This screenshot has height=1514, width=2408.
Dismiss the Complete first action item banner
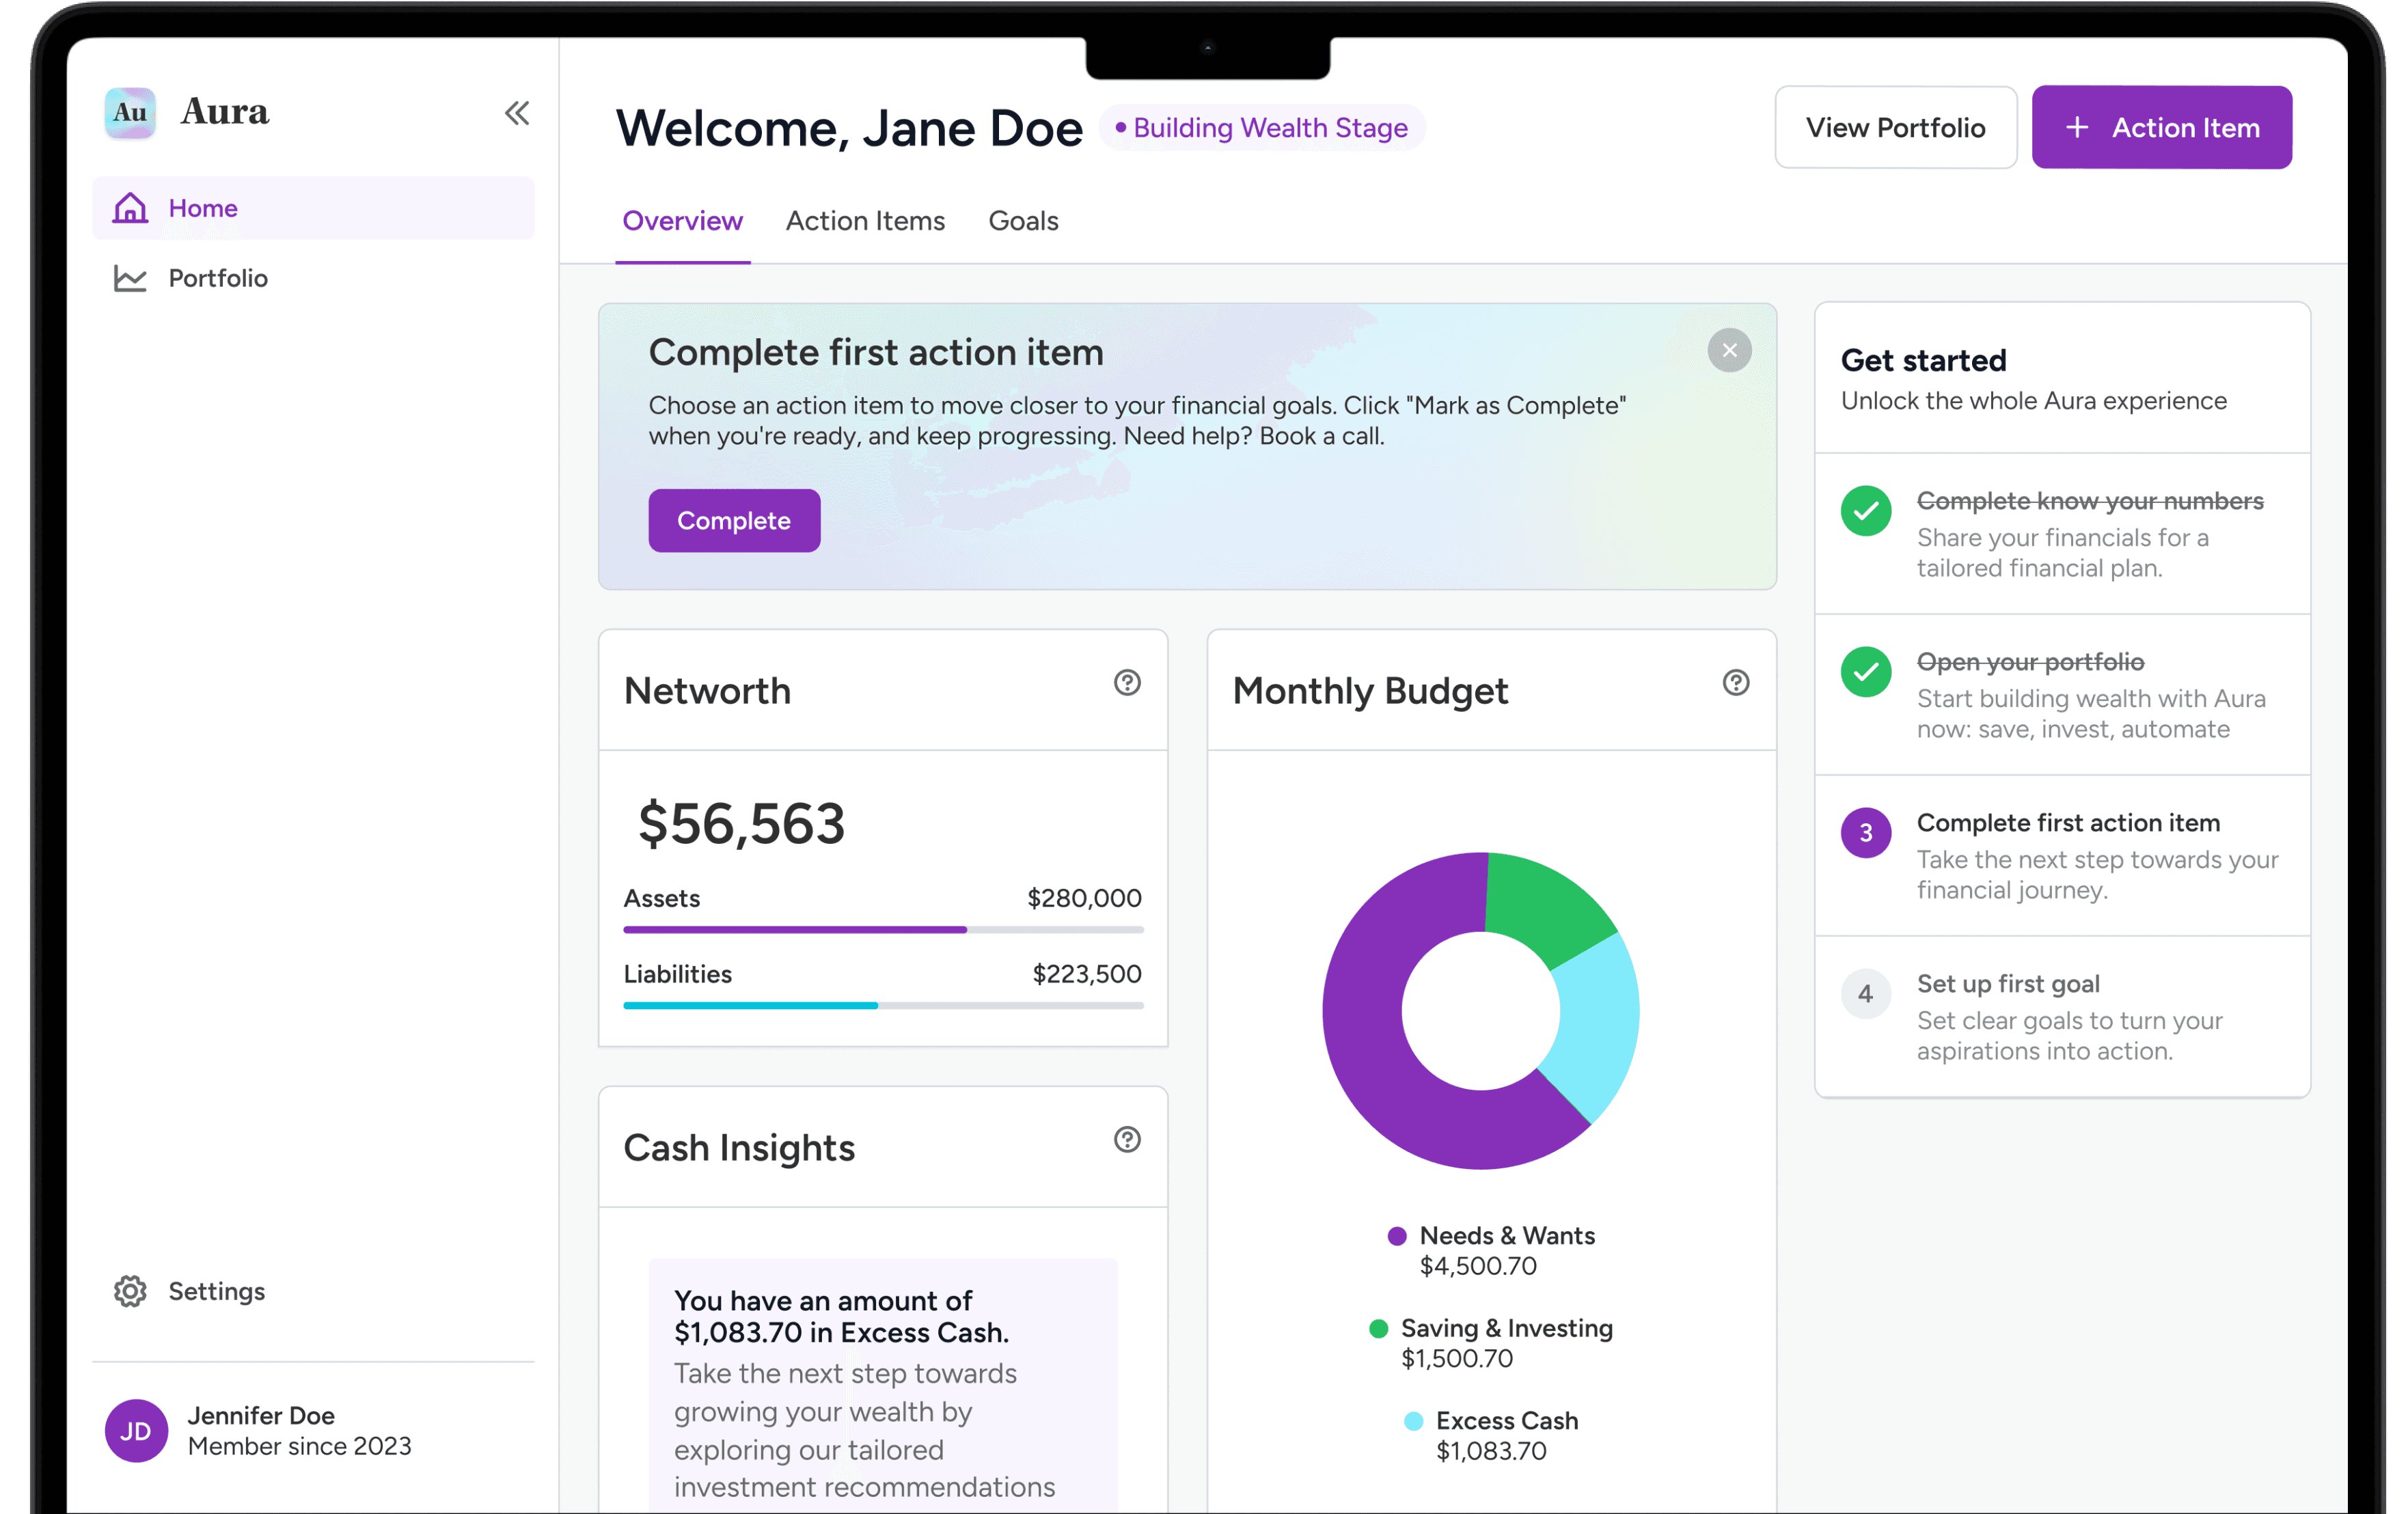pyautogui.click(x=1729, y=350)
